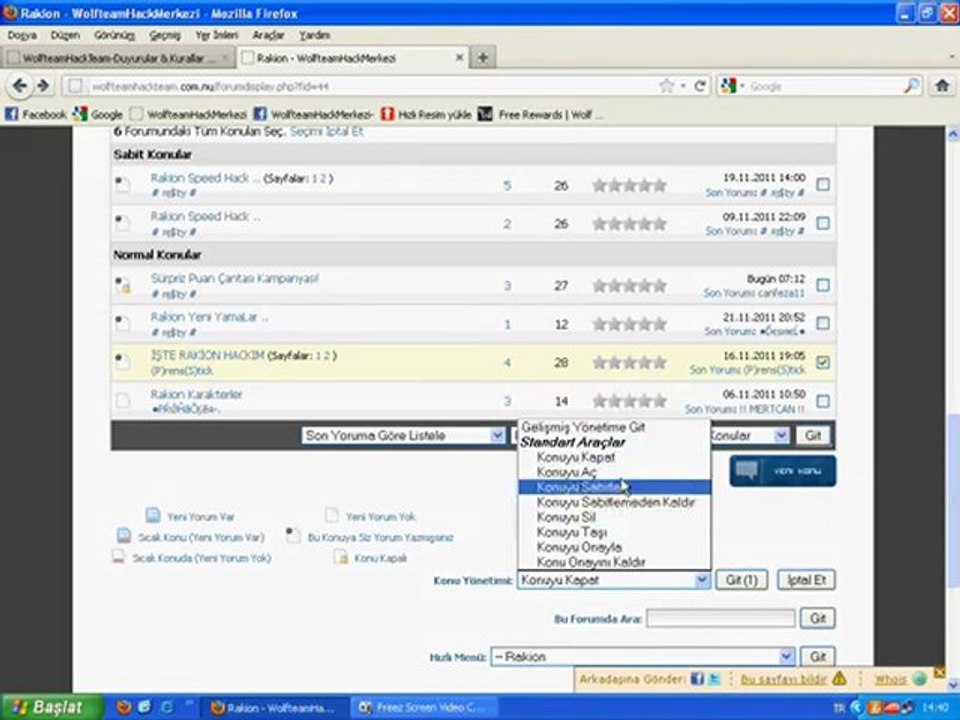Go forward with the browser forward arrow
Viewport: 960px width, 720px height.
tap(43, 86)
